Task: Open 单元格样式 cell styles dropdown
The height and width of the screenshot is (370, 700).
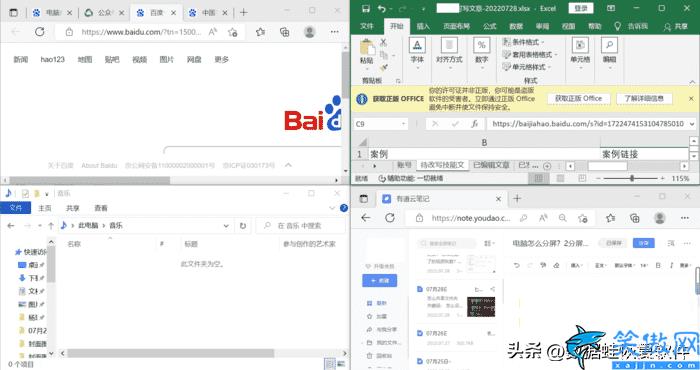Action: 526,67
